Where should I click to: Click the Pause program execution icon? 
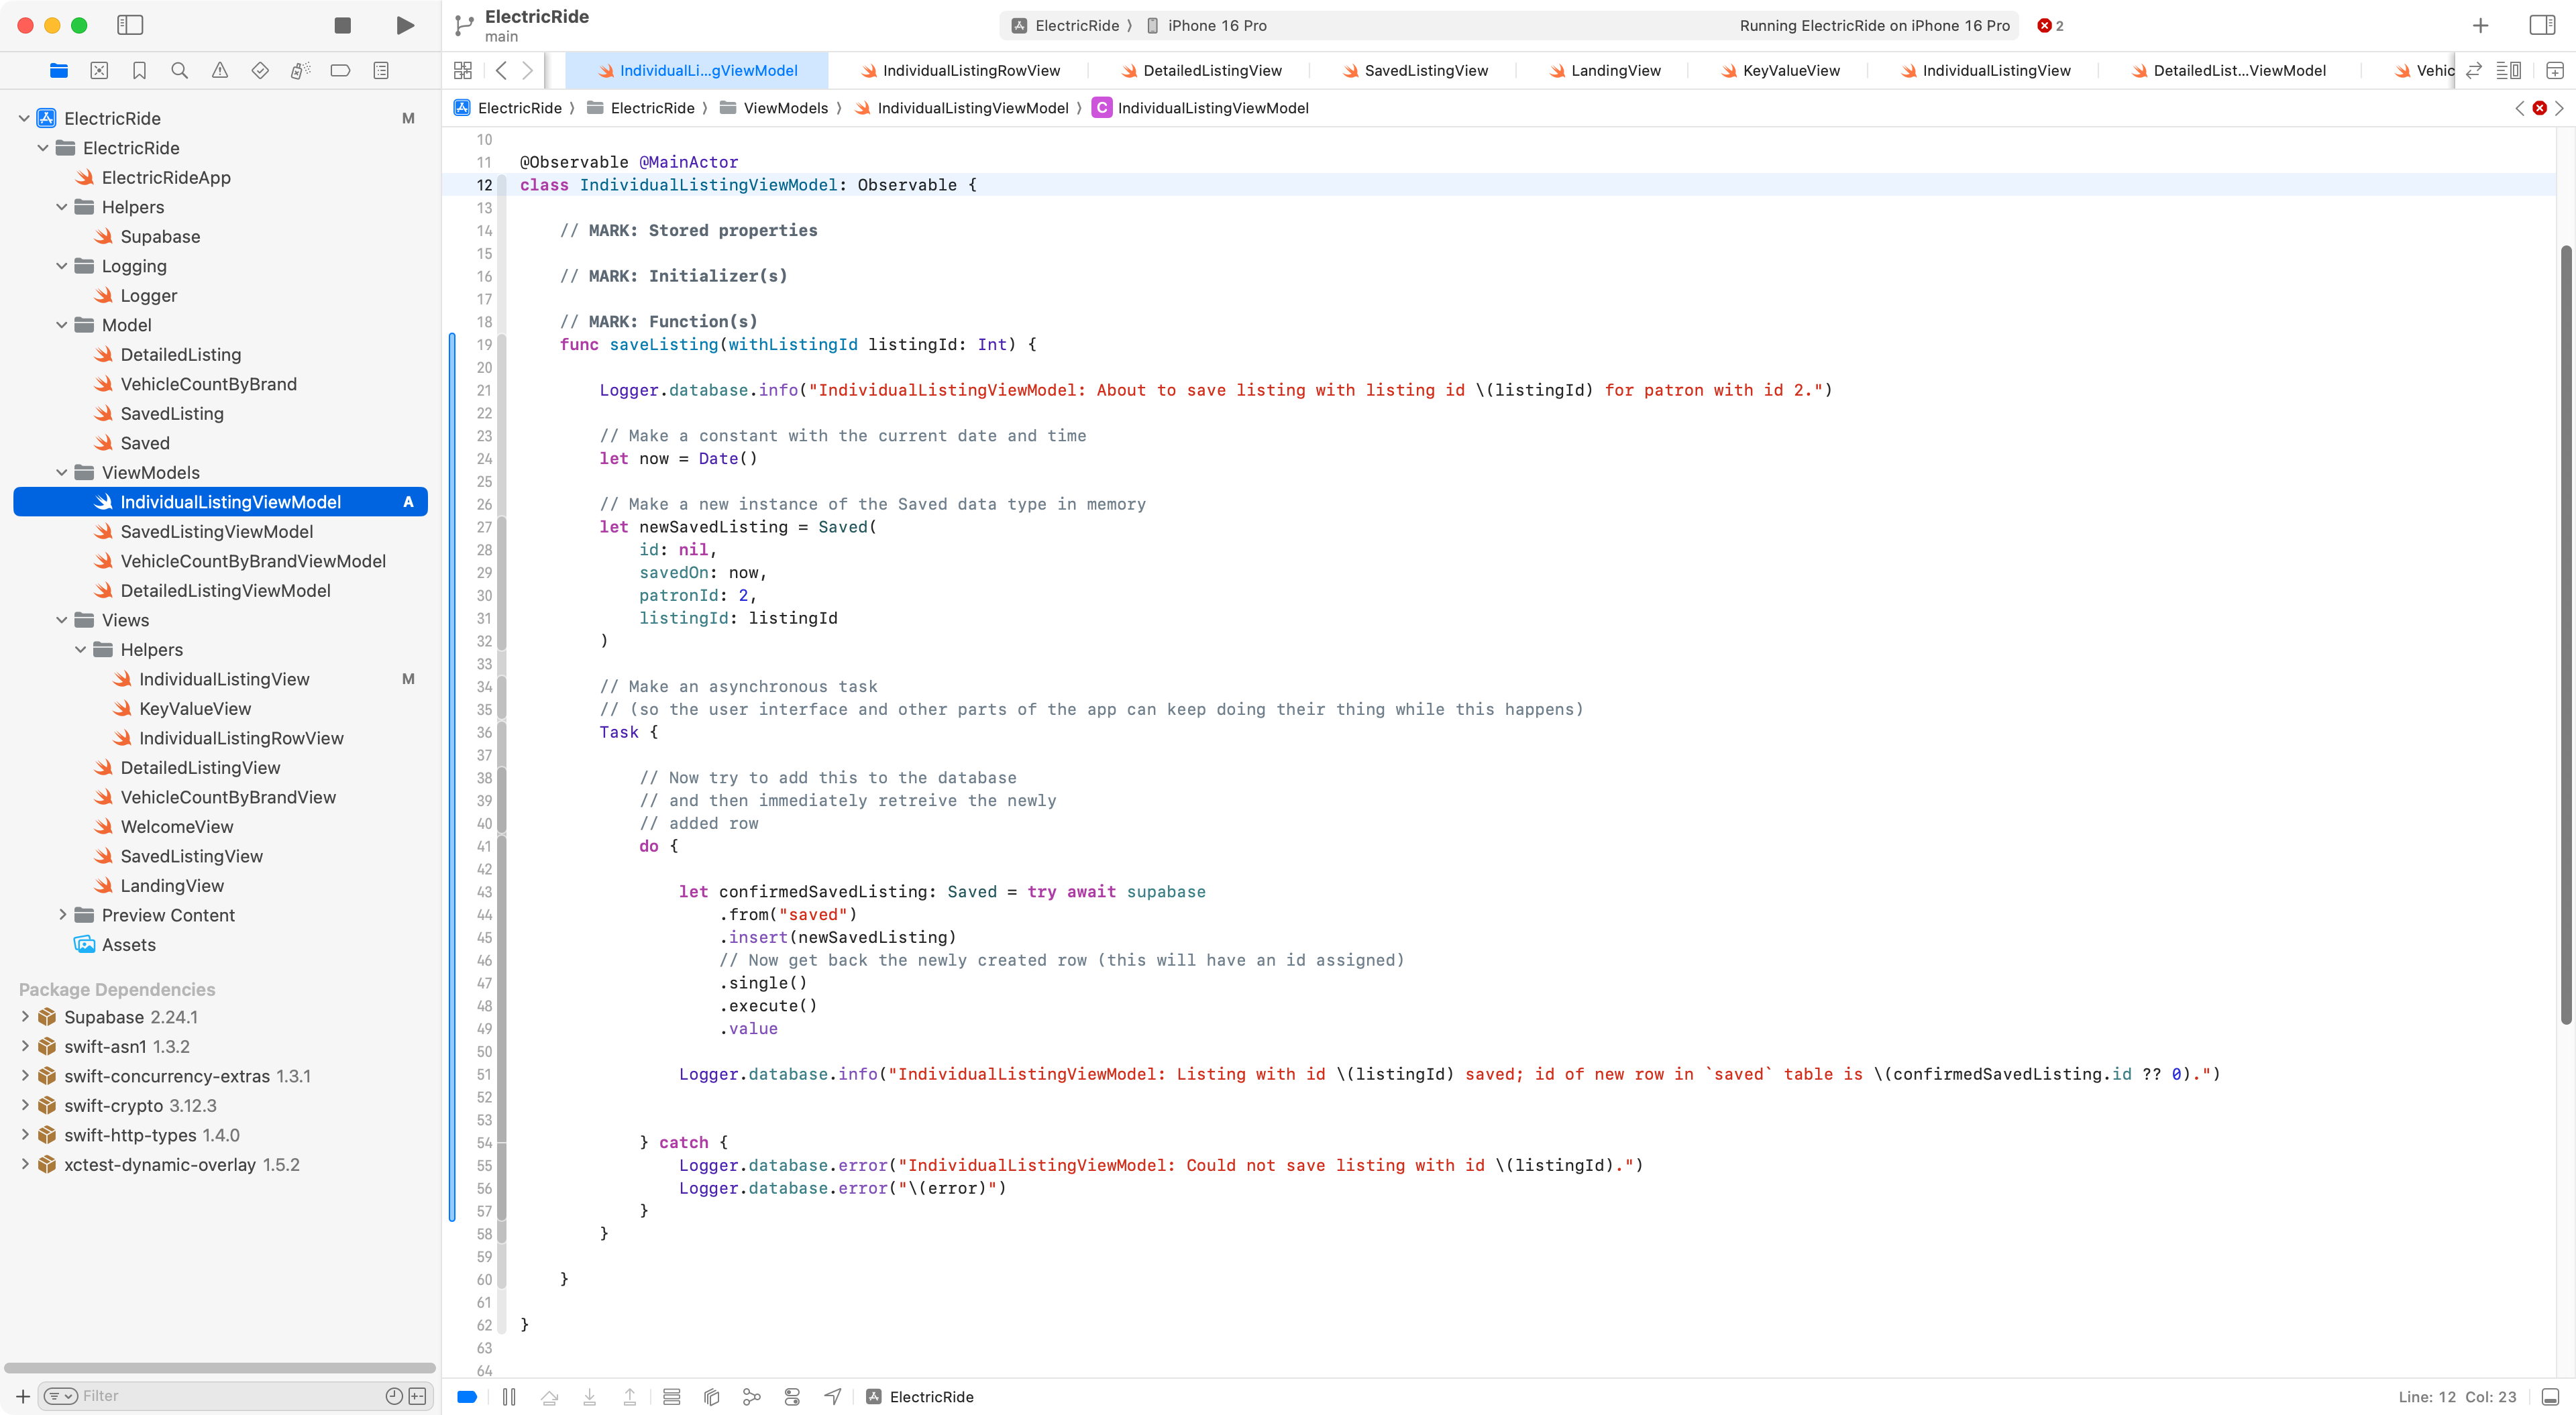coord(509,1396)
